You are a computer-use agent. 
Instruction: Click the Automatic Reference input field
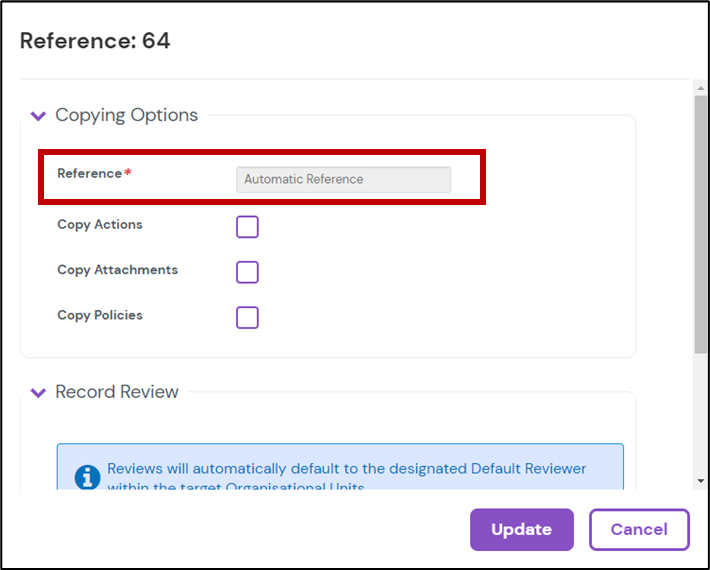click(343, 180)
